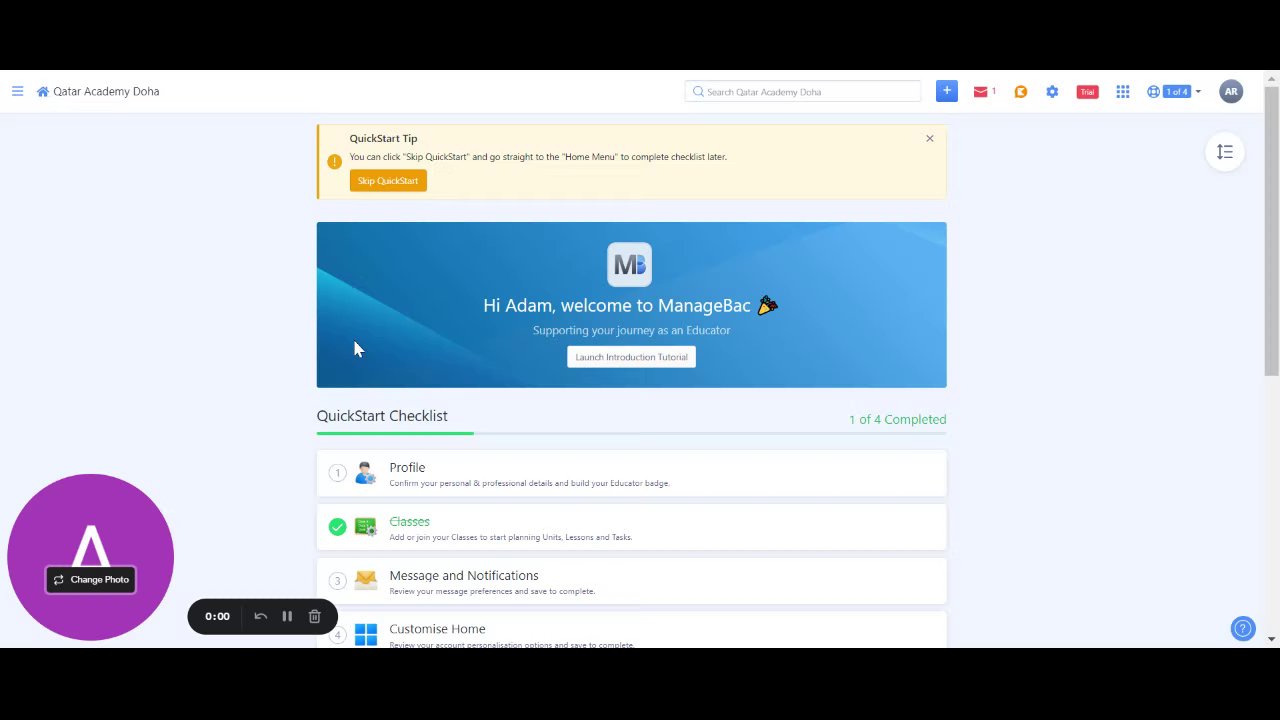Click the Classes chalkboard icon
Image resolution: width=1280 pixels, height=720 pixels.
pyautogui.click(x=365, y=527)
